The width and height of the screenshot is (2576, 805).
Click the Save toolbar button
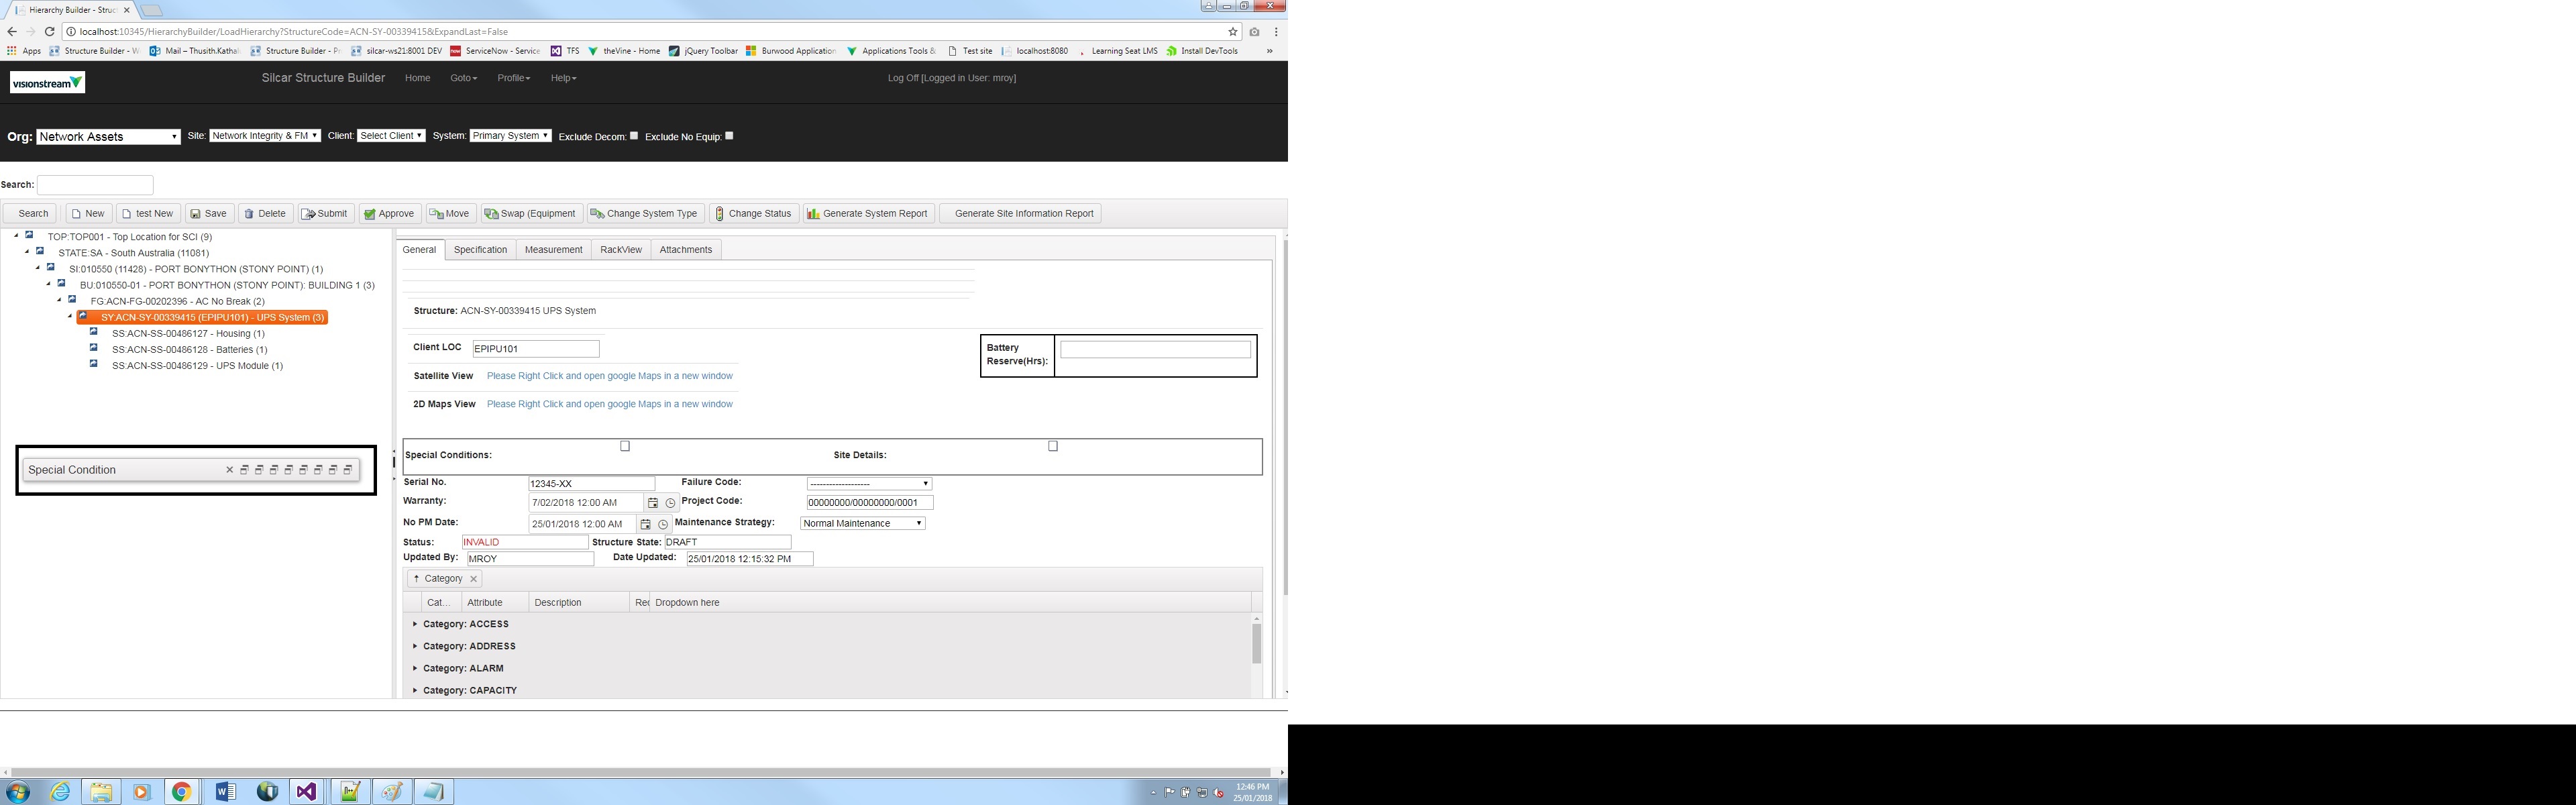209,213
